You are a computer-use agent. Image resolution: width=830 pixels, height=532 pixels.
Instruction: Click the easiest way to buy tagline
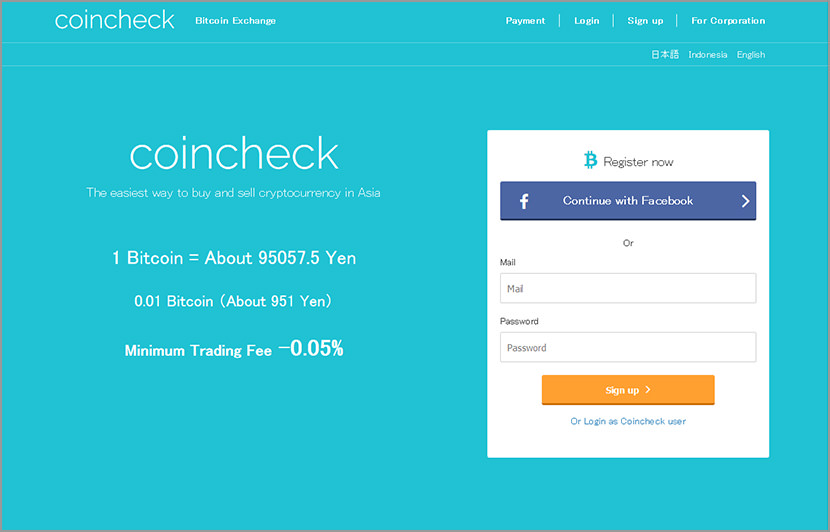click(233, 193)
